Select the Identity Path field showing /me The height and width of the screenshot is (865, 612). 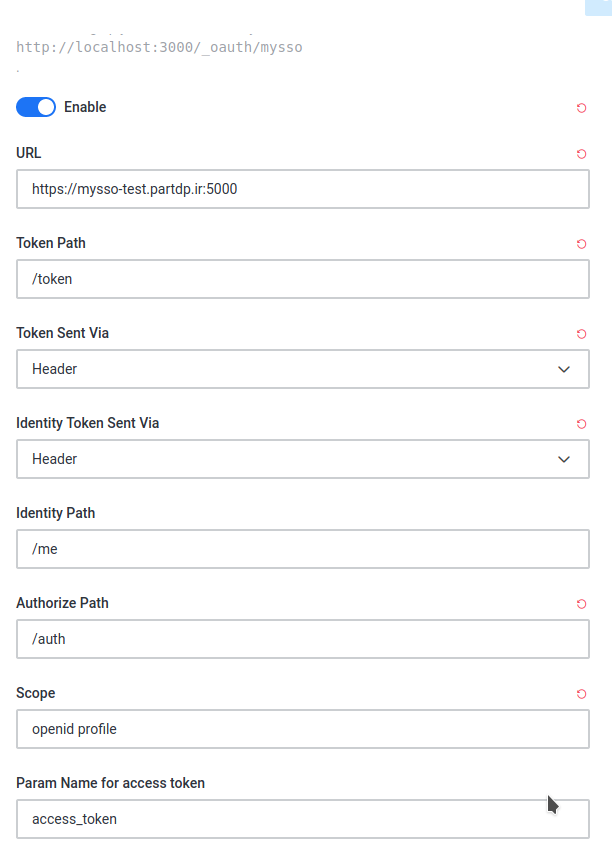[300, 549]
